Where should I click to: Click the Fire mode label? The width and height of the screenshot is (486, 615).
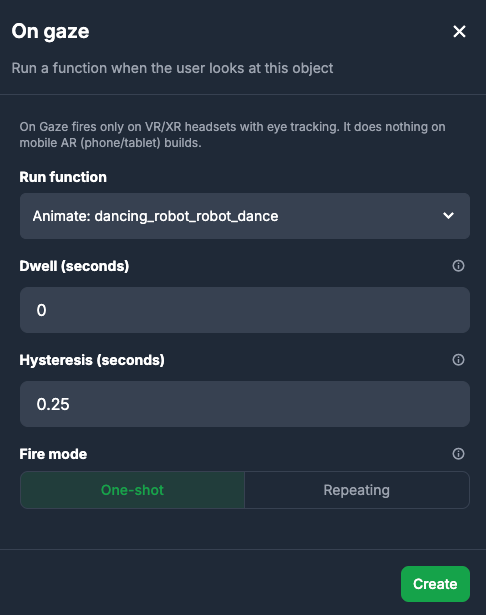53,454
